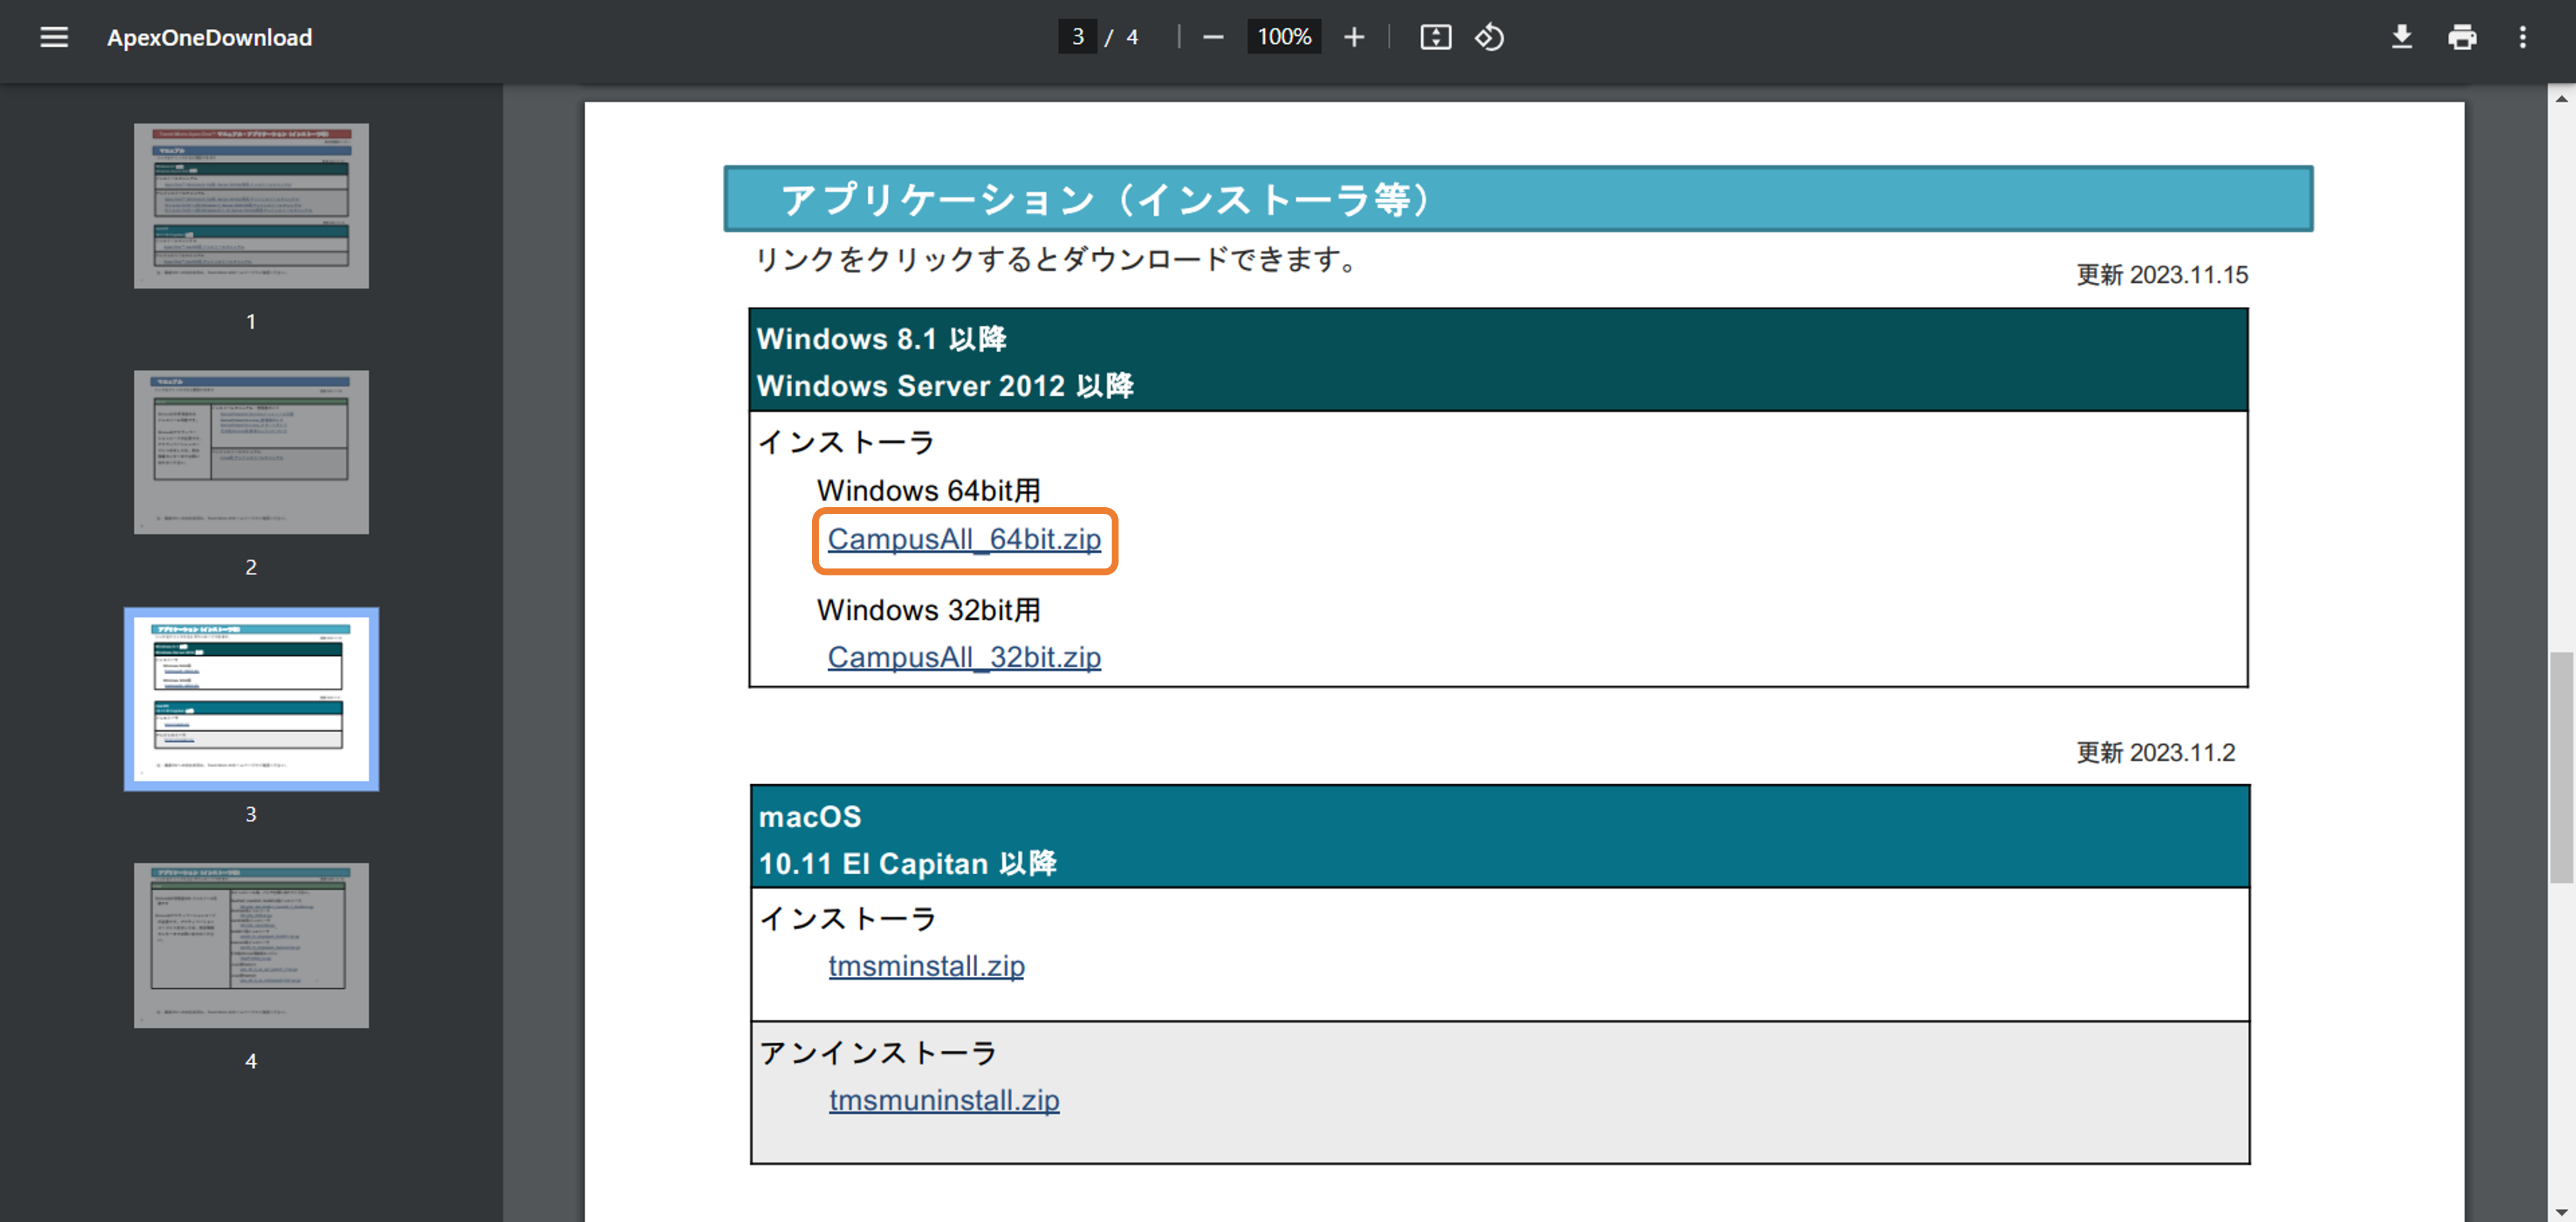Open the page 1 thumbnail
Image resolution: width=2576 pixels, height=1222 pixels.
251,206
